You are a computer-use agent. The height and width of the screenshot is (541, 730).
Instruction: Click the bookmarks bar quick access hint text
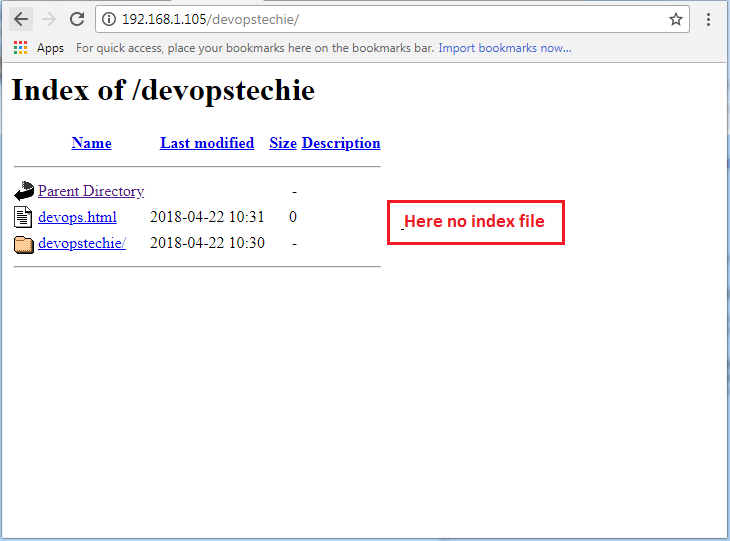click(x=255, y=48)
